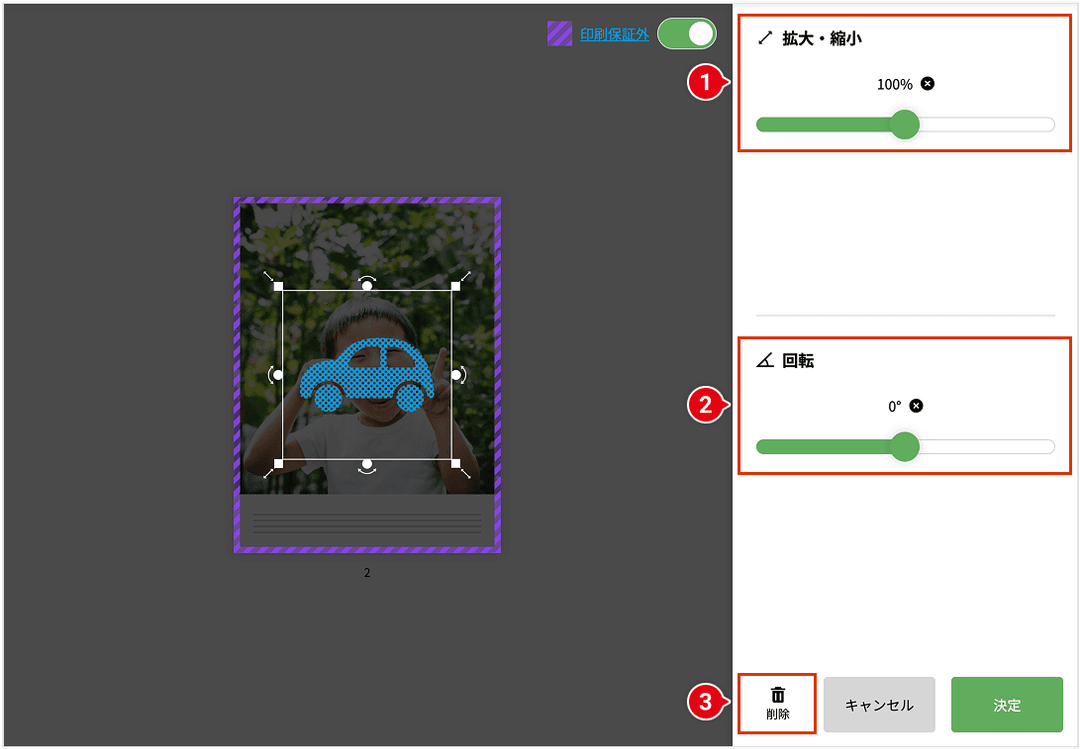This screenshot has height=749, width=1080.
Task: Open the 印刷保証外 link
Action: [x=614, y=35]
